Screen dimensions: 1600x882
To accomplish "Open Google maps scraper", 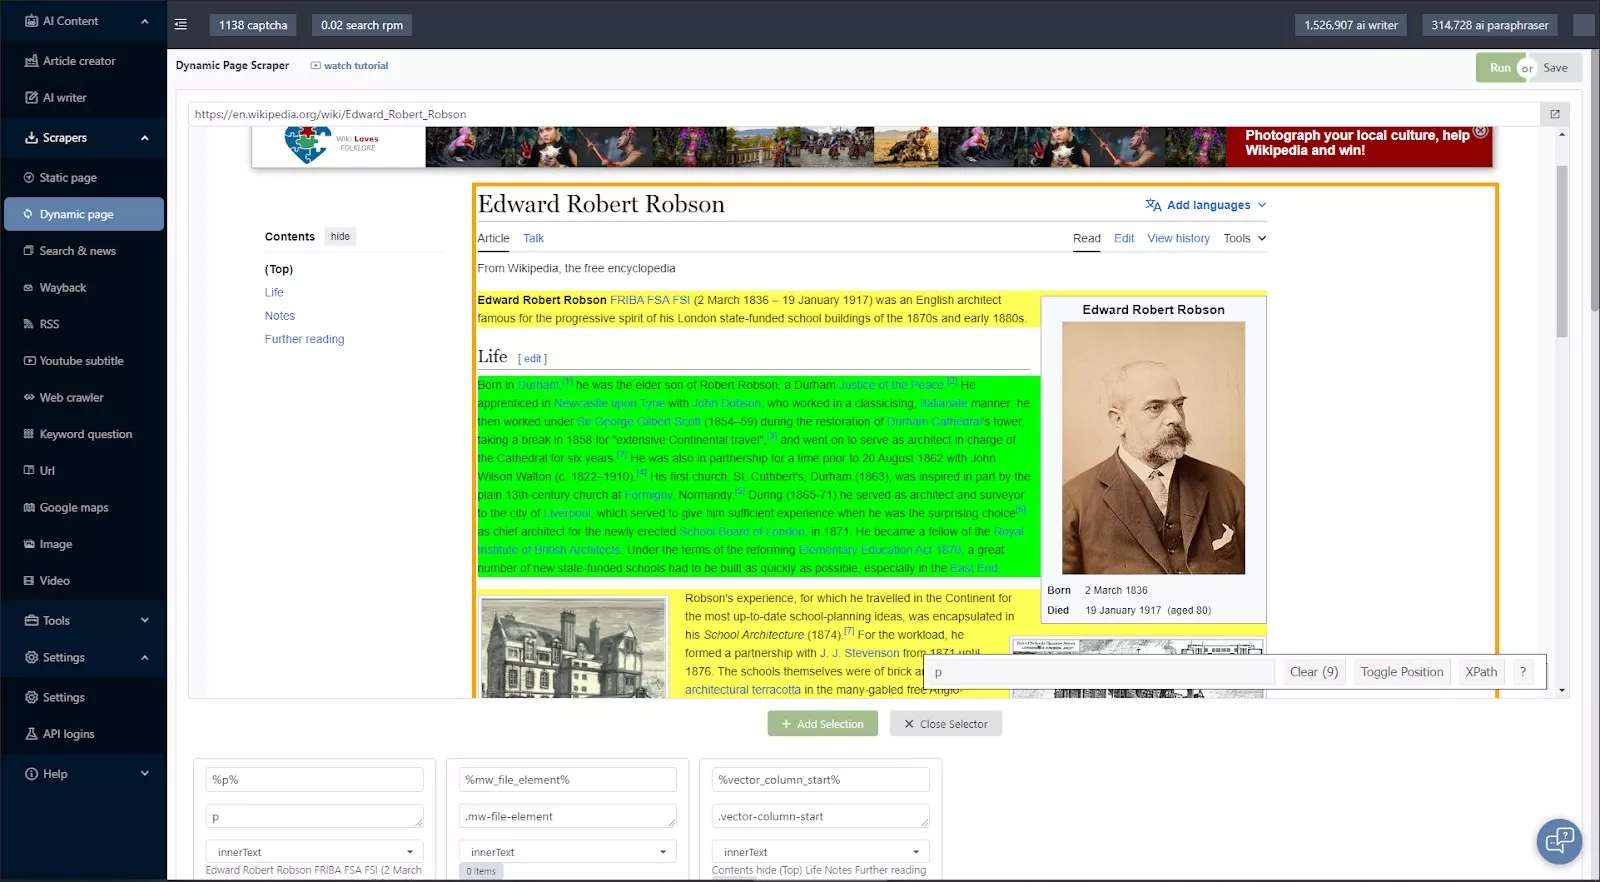I will coord(73,508).
